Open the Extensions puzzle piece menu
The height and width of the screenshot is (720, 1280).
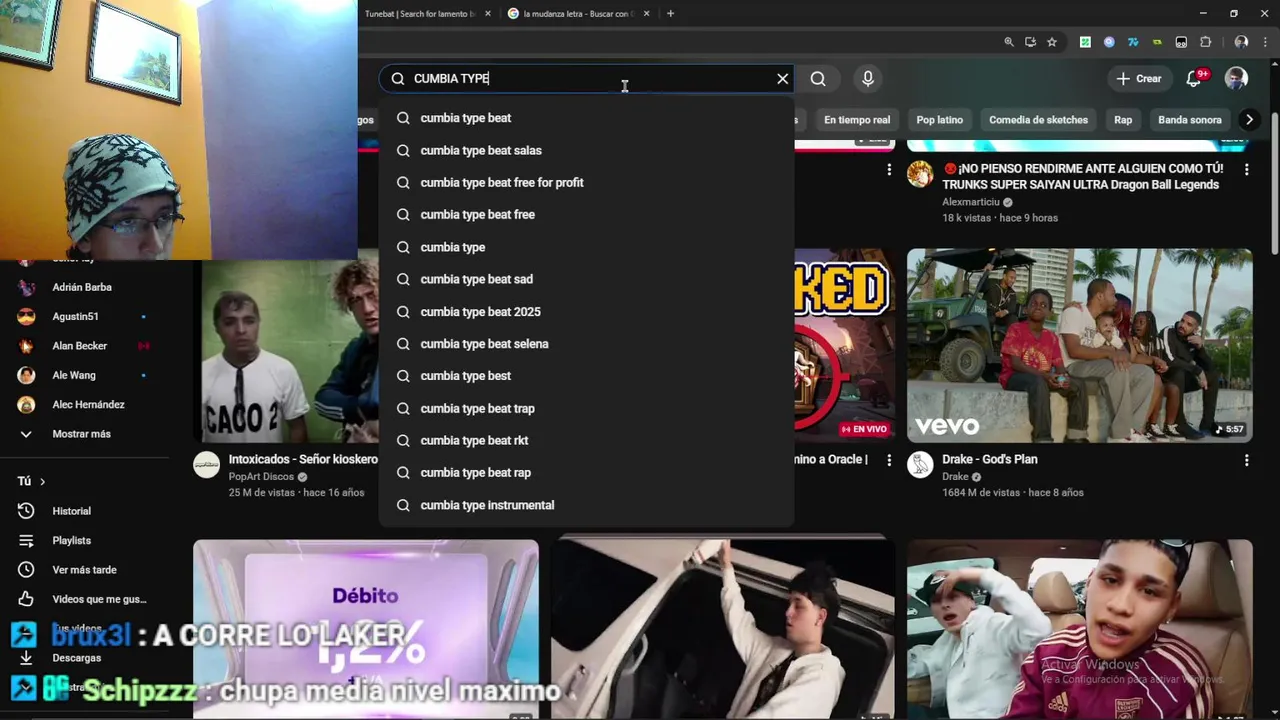1205,42
